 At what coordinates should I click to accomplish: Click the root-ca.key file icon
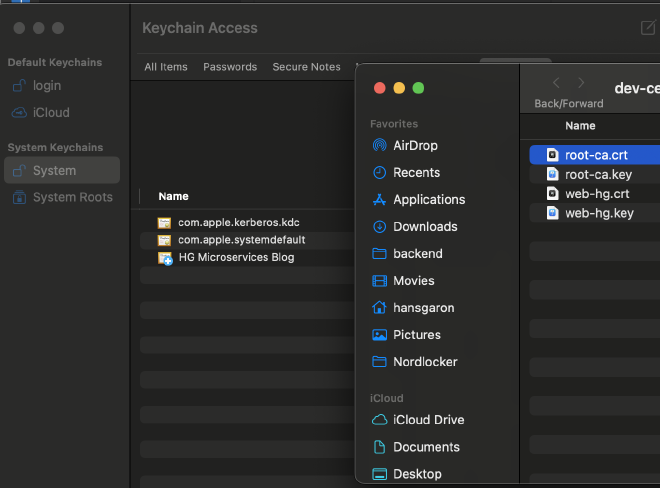point(552,174)
